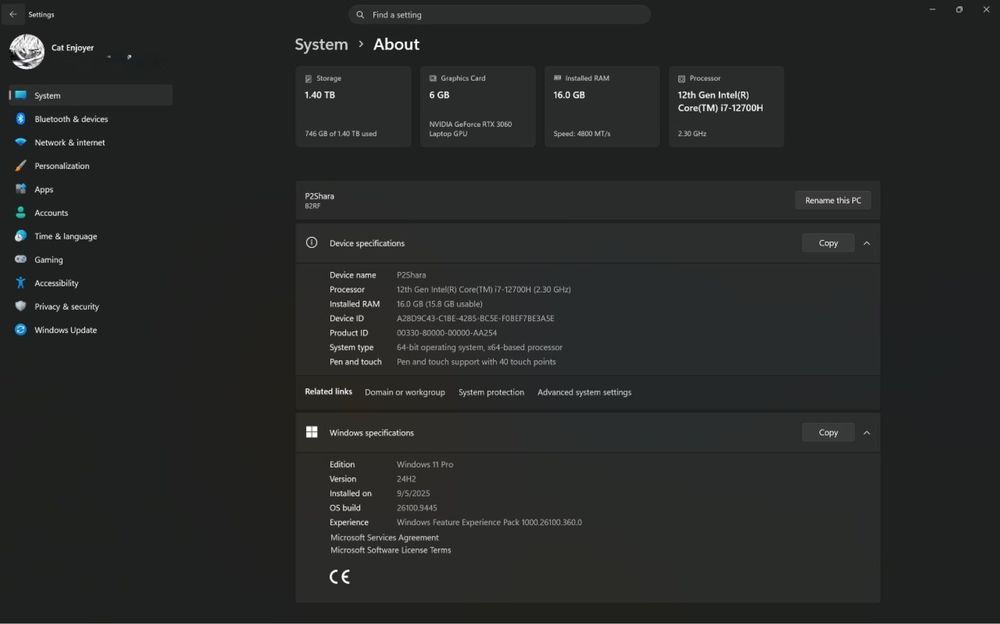Click the Cat Enjoyer account name
The width and height of the screenshot is (1000, 624).
[73, 48]
